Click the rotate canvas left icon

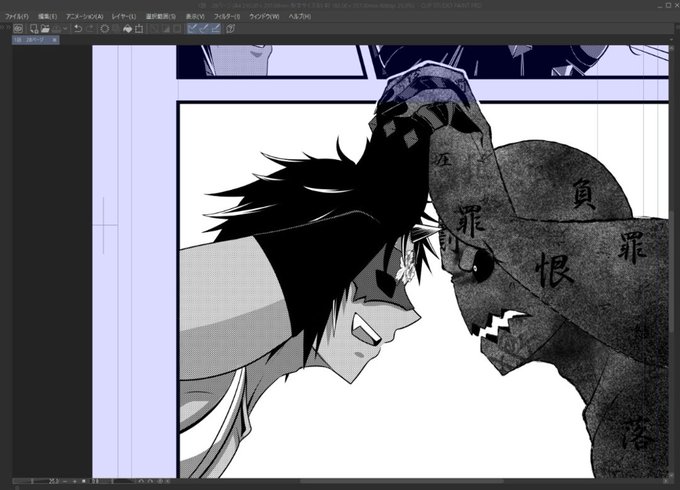(x=141, y=481)
